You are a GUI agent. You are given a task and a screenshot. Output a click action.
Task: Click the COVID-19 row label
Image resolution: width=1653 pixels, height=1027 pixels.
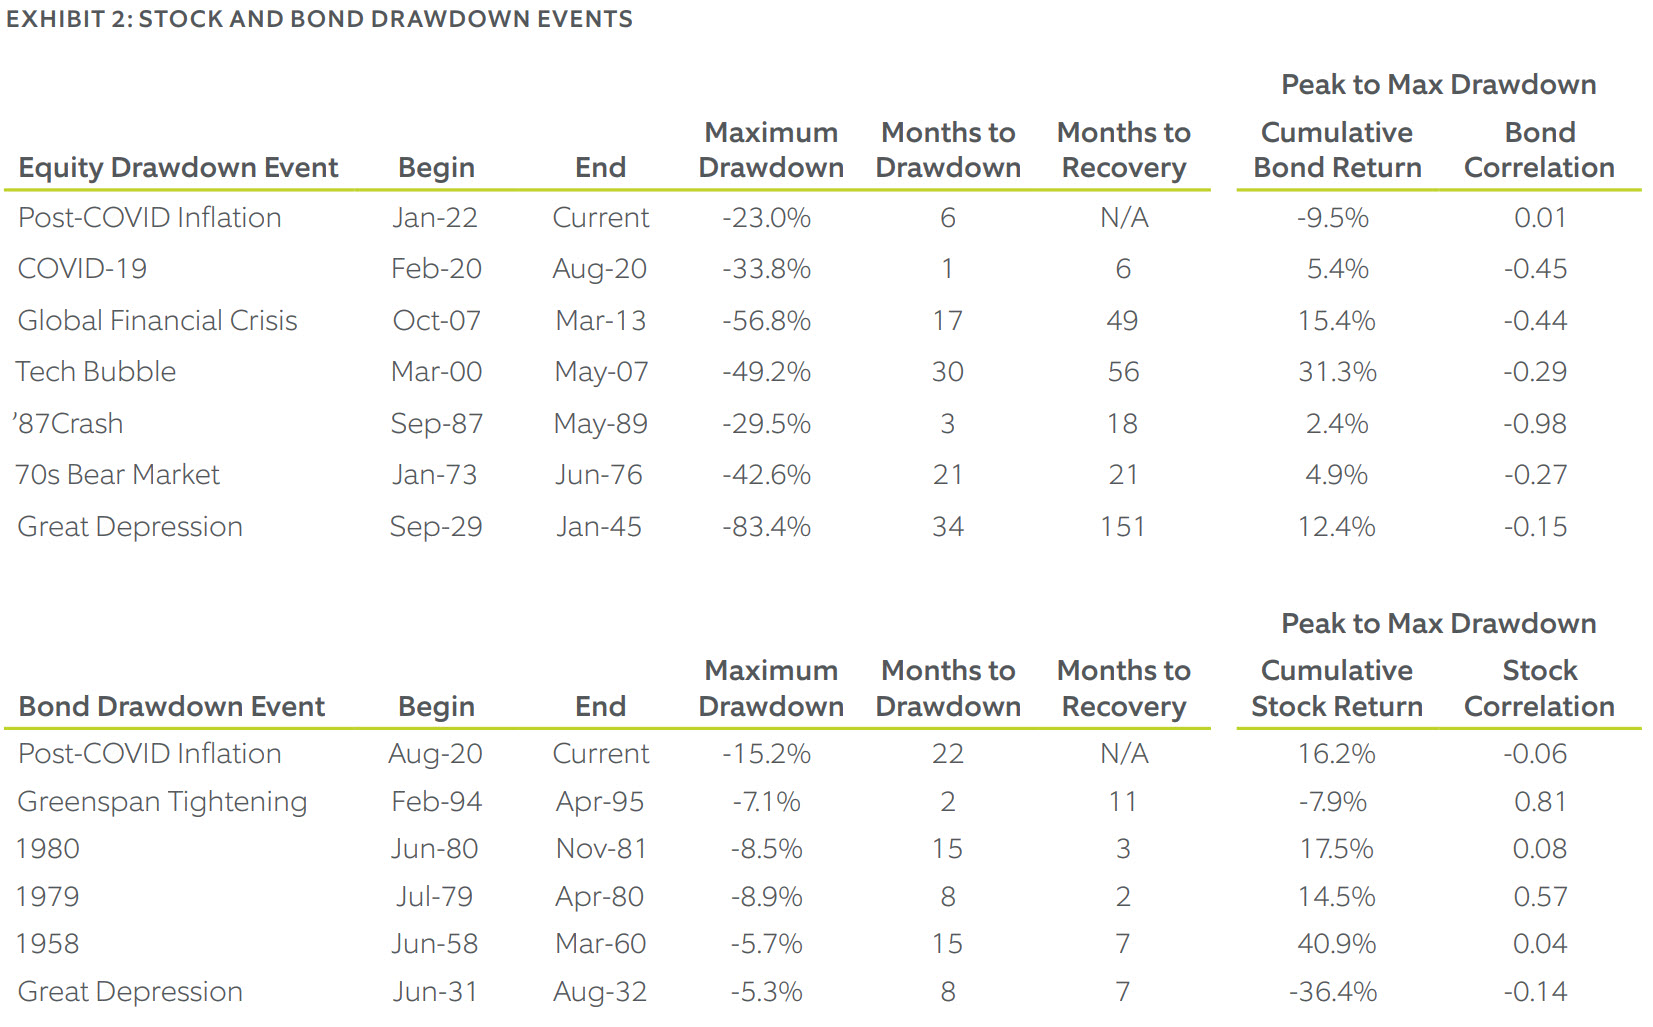(x=82, y=268)
